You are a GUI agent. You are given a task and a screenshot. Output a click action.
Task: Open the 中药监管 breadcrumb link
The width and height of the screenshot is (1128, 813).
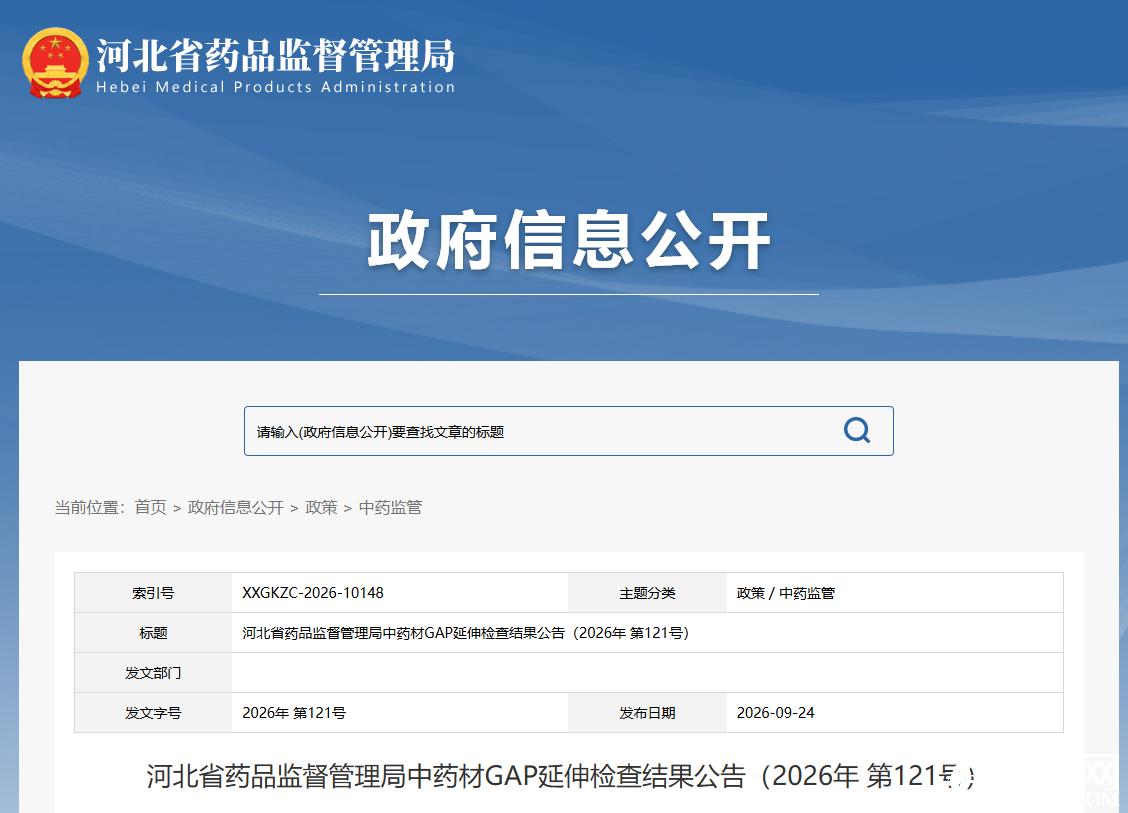tap(391, 507)
